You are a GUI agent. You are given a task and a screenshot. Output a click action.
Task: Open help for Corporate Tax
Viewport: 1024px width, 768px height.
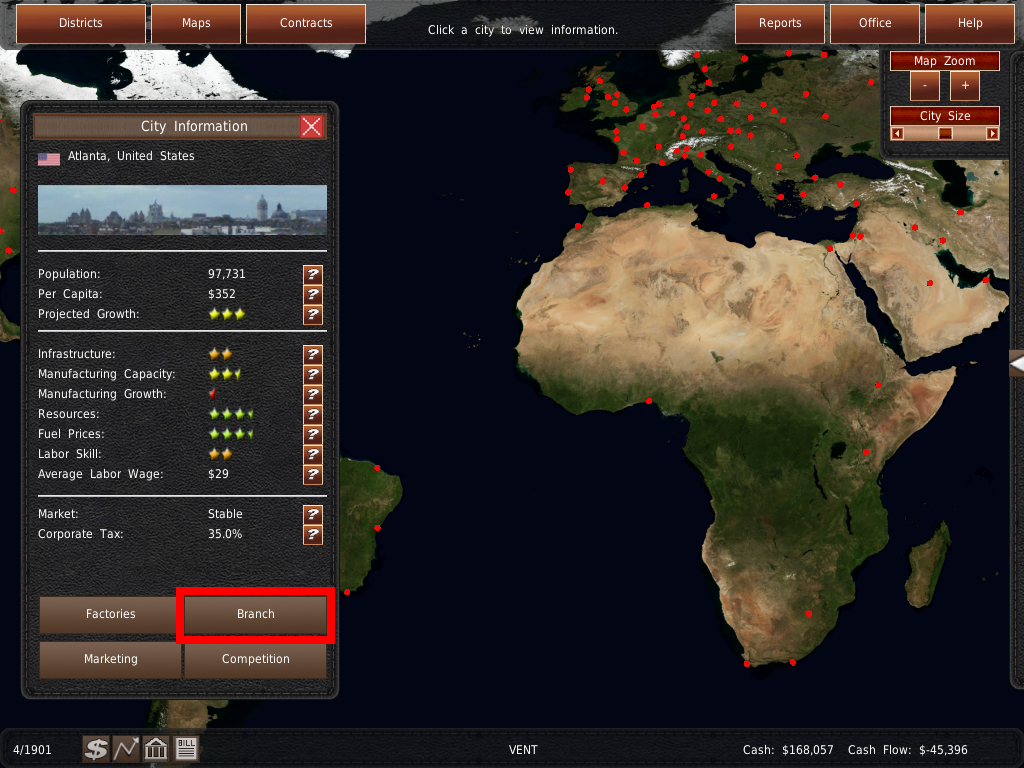pyautogui.click(x=313, y=534)
